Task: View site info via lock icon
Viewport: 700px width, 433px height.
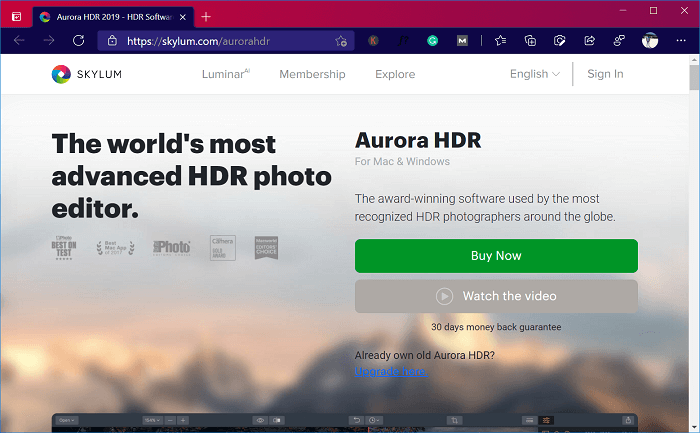Action: click(112, 41)
